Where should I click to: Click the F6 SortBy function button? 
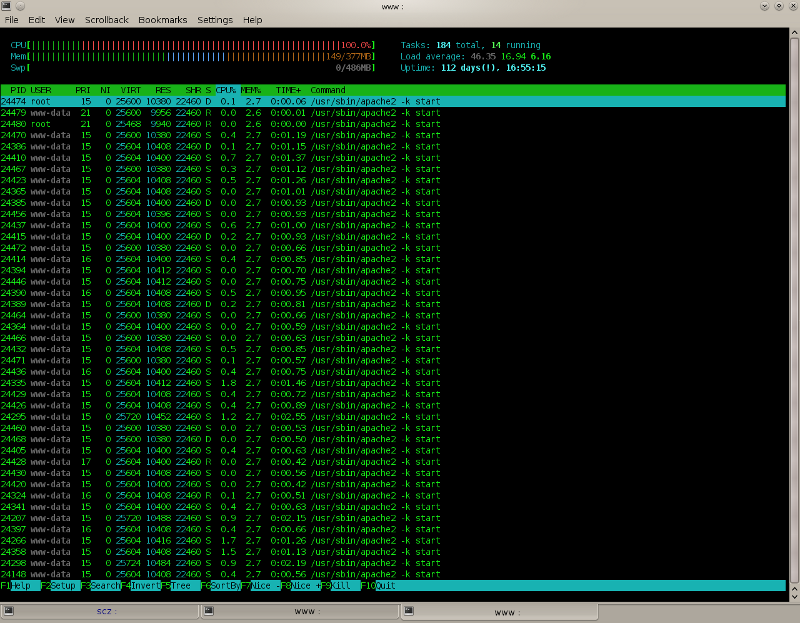[220, 586]
